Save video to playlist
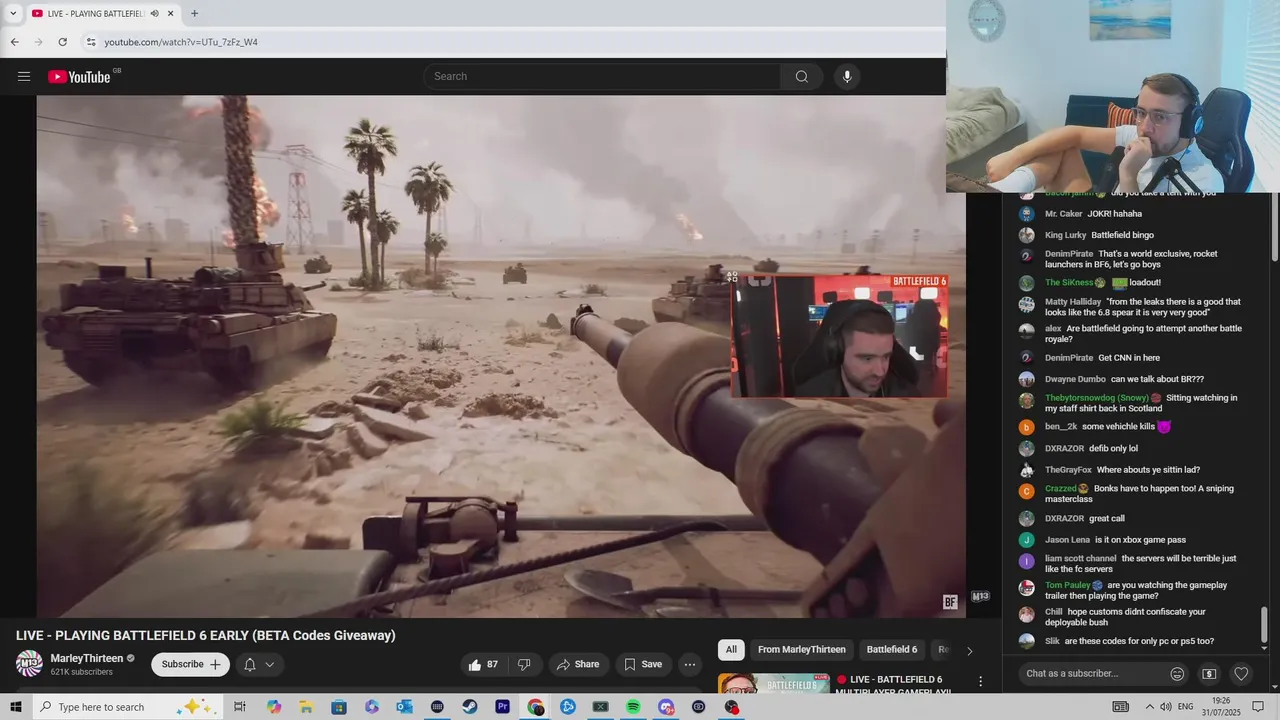Image resolution: width=1280 pixels, height=720 pixels. pyautogui.click(x=643, y=664)
